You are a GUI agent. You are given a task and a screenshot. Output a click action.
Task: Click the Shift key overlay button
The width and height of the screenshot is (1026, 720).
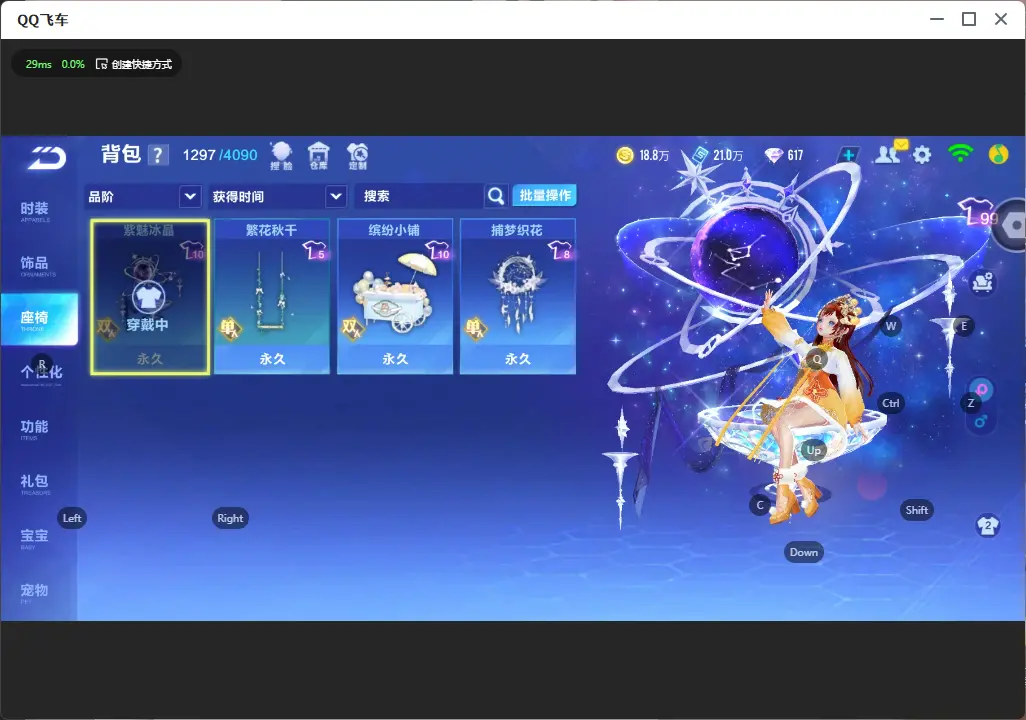pos(917,511)
